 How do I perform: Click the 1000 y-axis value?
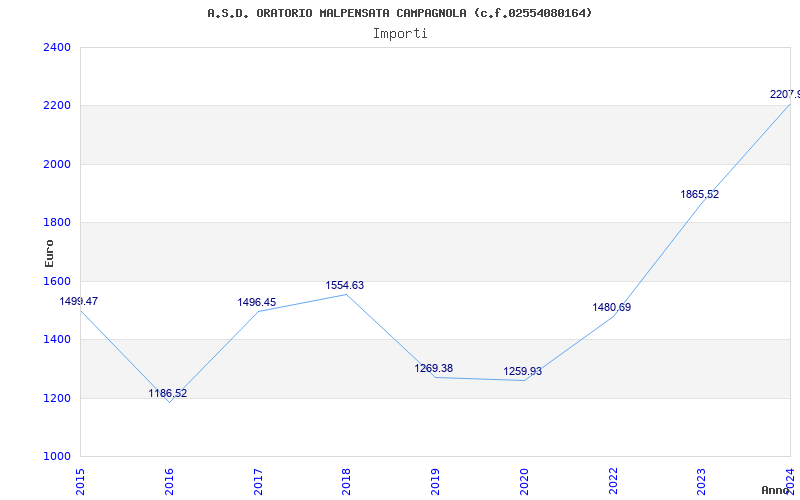point(57,456)
